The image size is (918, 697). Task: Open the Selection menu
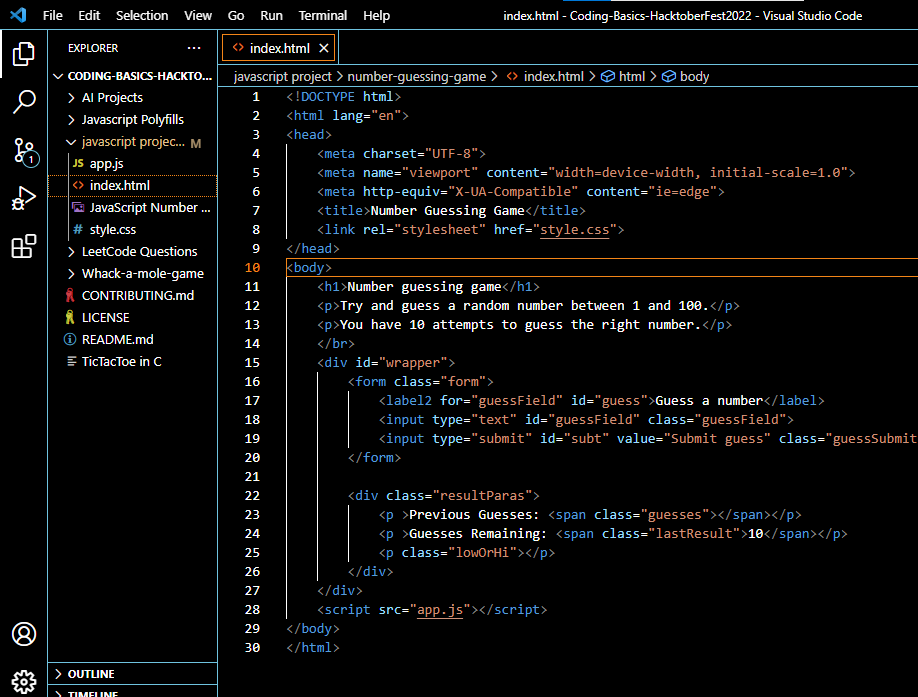(142, 16)
